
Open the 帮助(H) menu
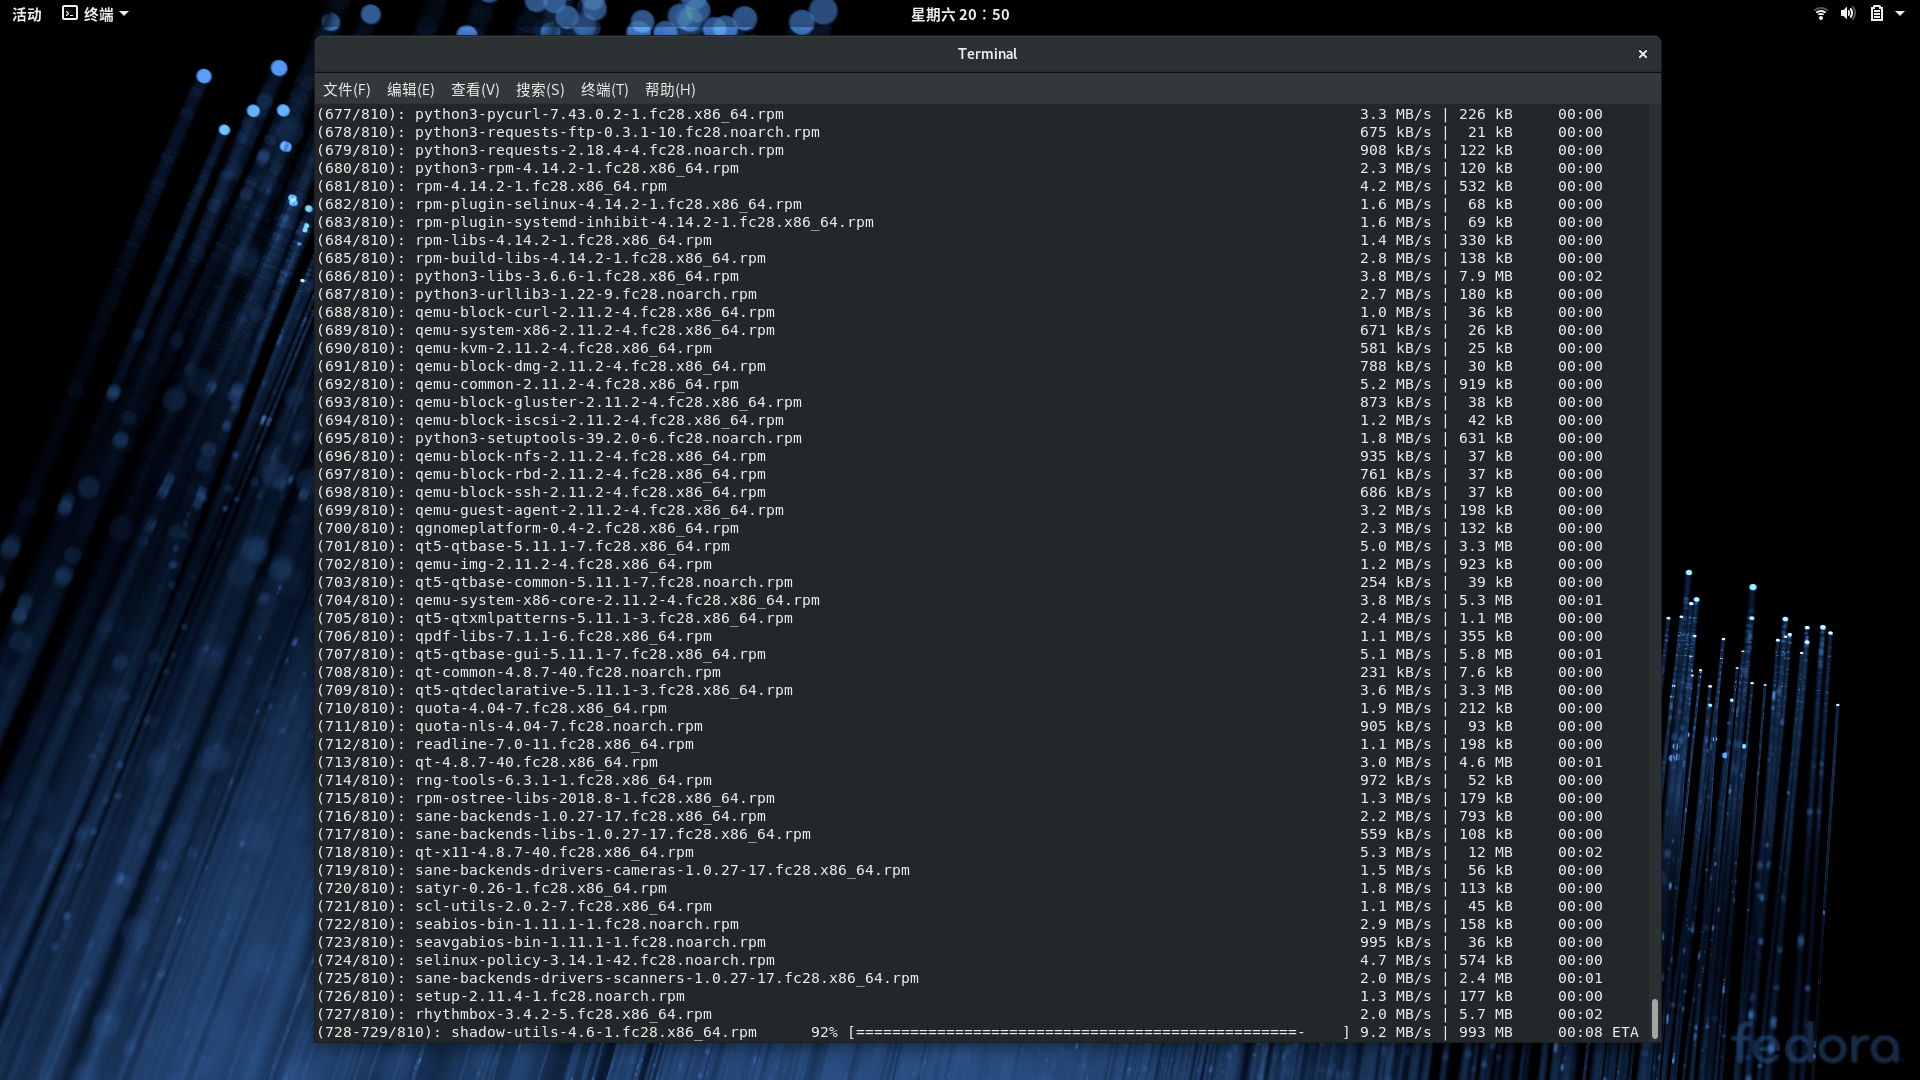670,90
